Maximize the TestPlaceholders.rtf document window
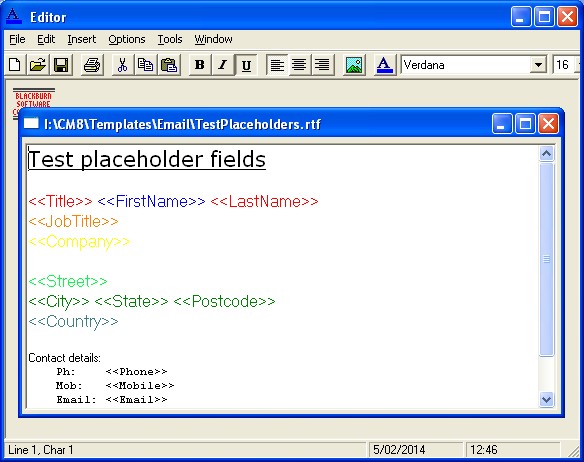This screenshot has width=584, height=462. point(525,123)
